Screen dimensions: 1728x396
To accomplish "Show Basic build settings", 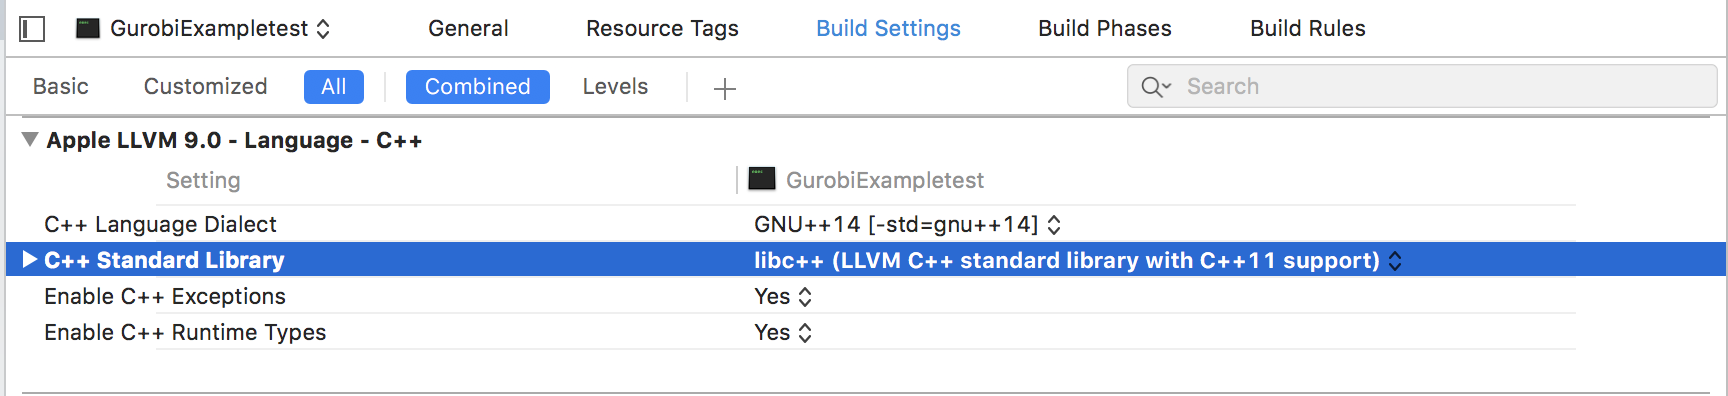I will (x=61, y=87).
